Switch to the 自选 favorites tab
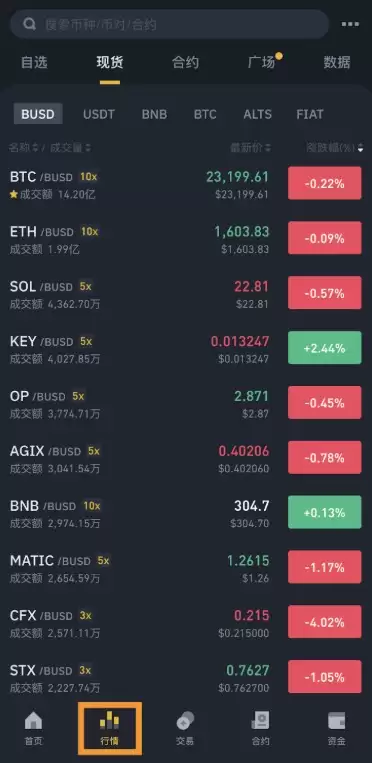 pyautogui.click(x=34, y=62)
